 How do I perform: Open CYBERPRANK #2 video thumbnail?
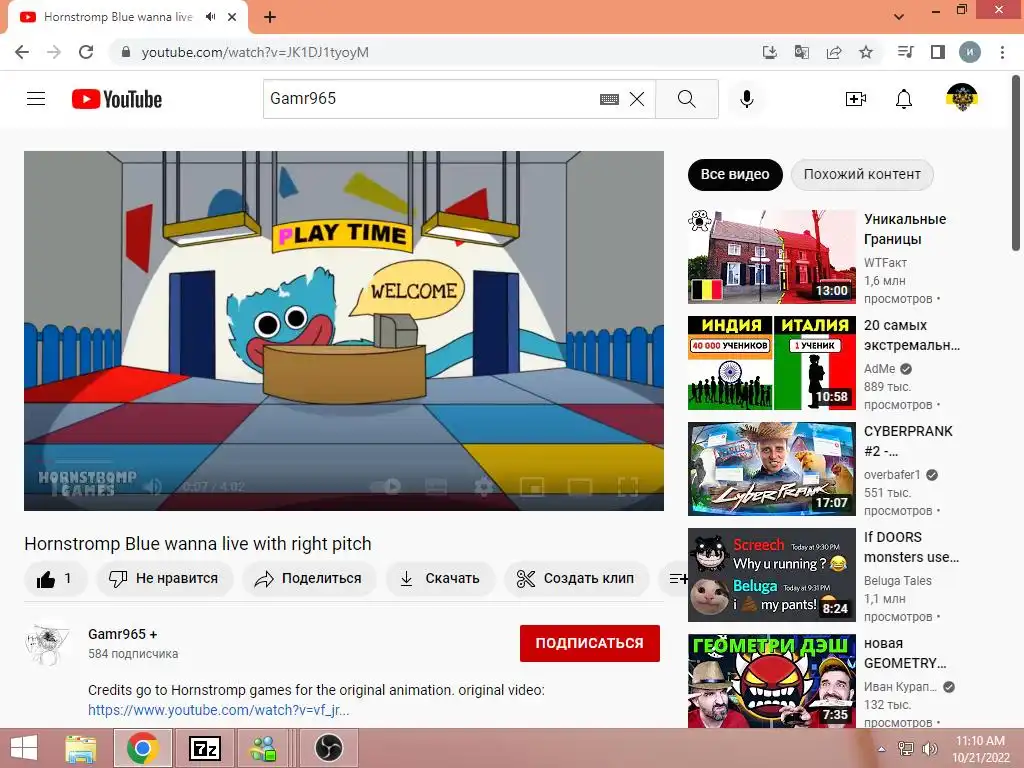pyautogui.click(x=771, y=468)
